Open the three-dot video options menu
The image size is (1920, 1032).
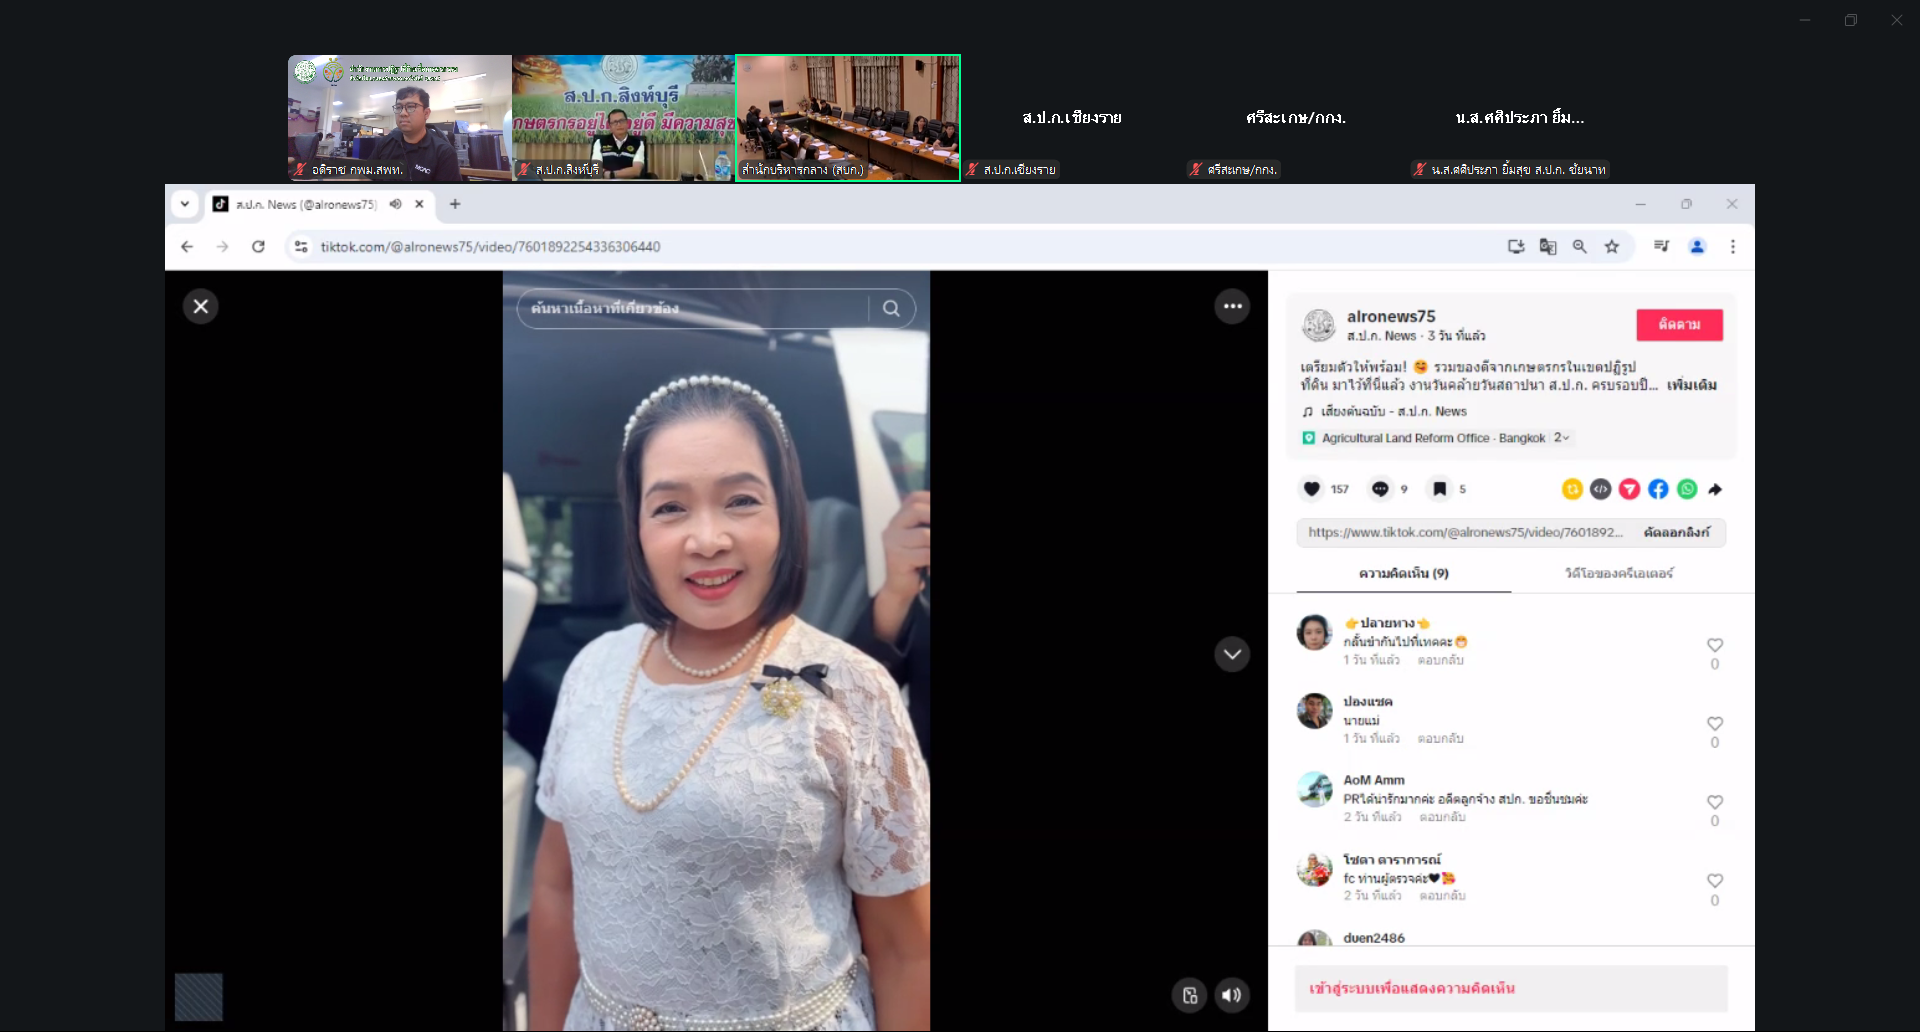(x=1232, y=307)
